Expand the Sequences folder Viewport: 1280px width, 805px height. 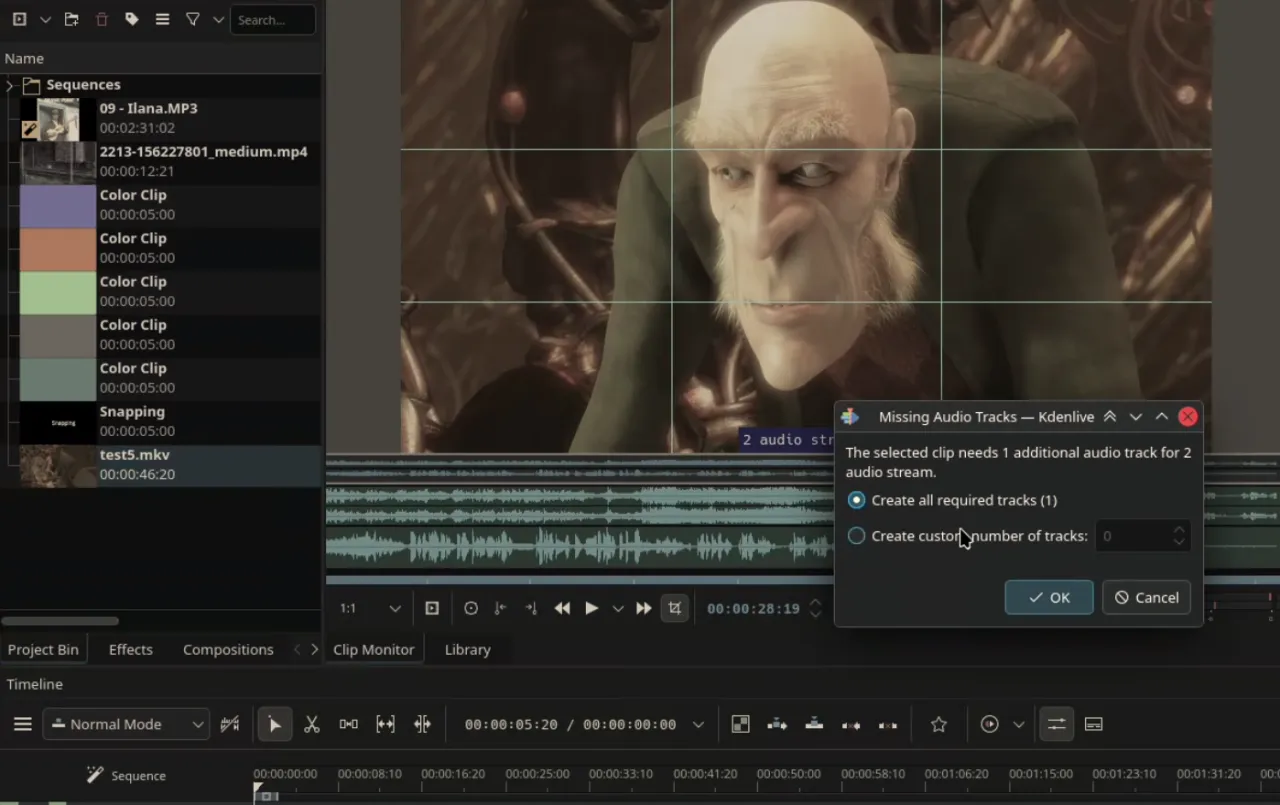tap(10, 85)
